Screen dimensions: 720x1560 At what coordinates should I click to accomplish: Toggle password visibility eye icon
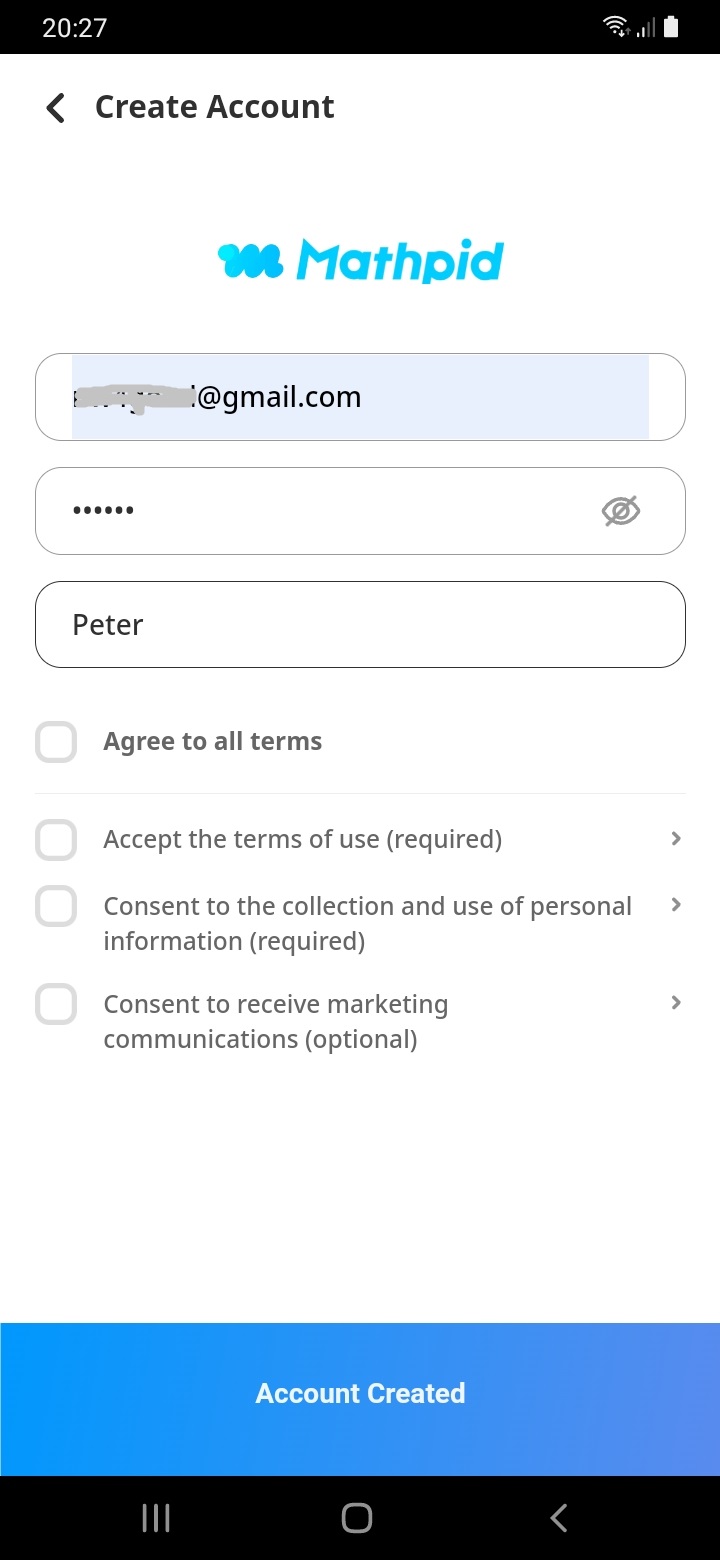point(620,511)
